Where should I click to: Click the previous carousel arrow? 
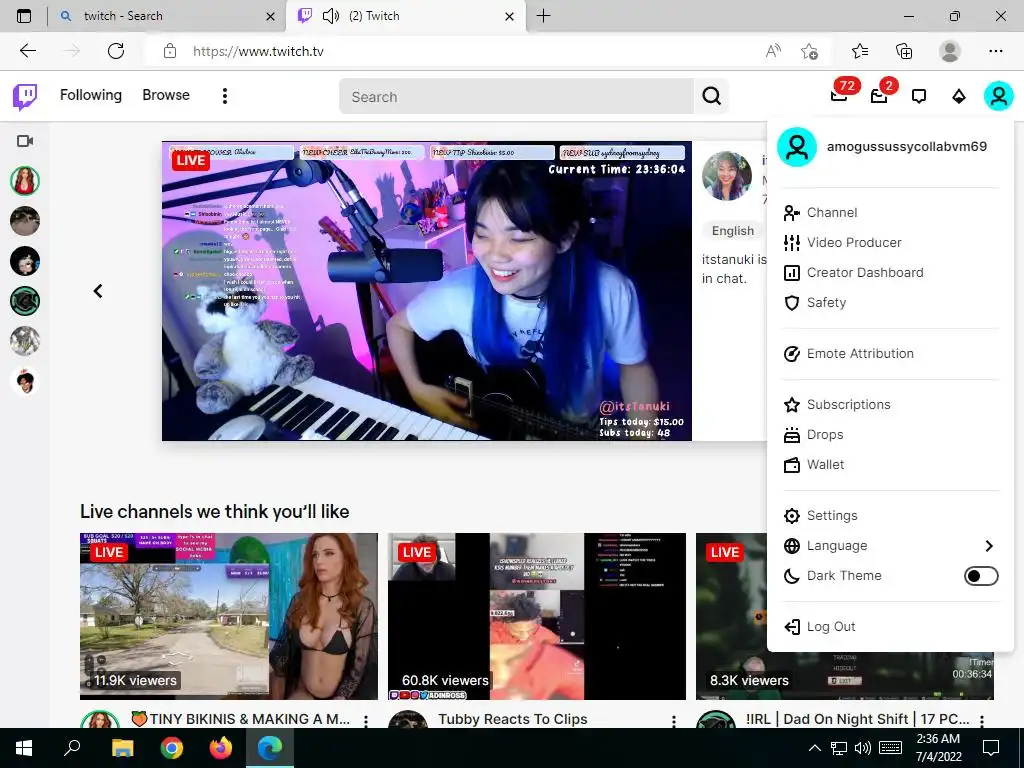point(98,291)
